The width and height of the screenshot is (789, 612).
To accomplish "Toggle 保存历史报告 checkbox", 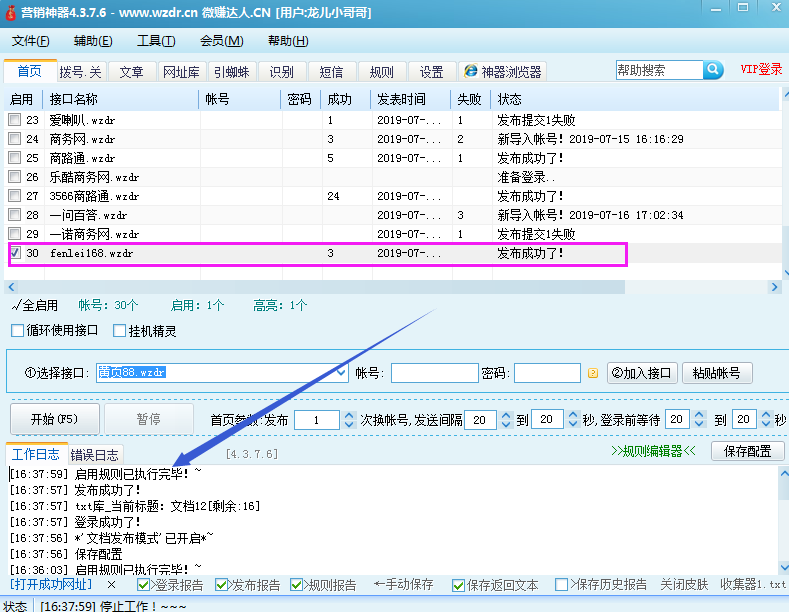I will point(561,585).
